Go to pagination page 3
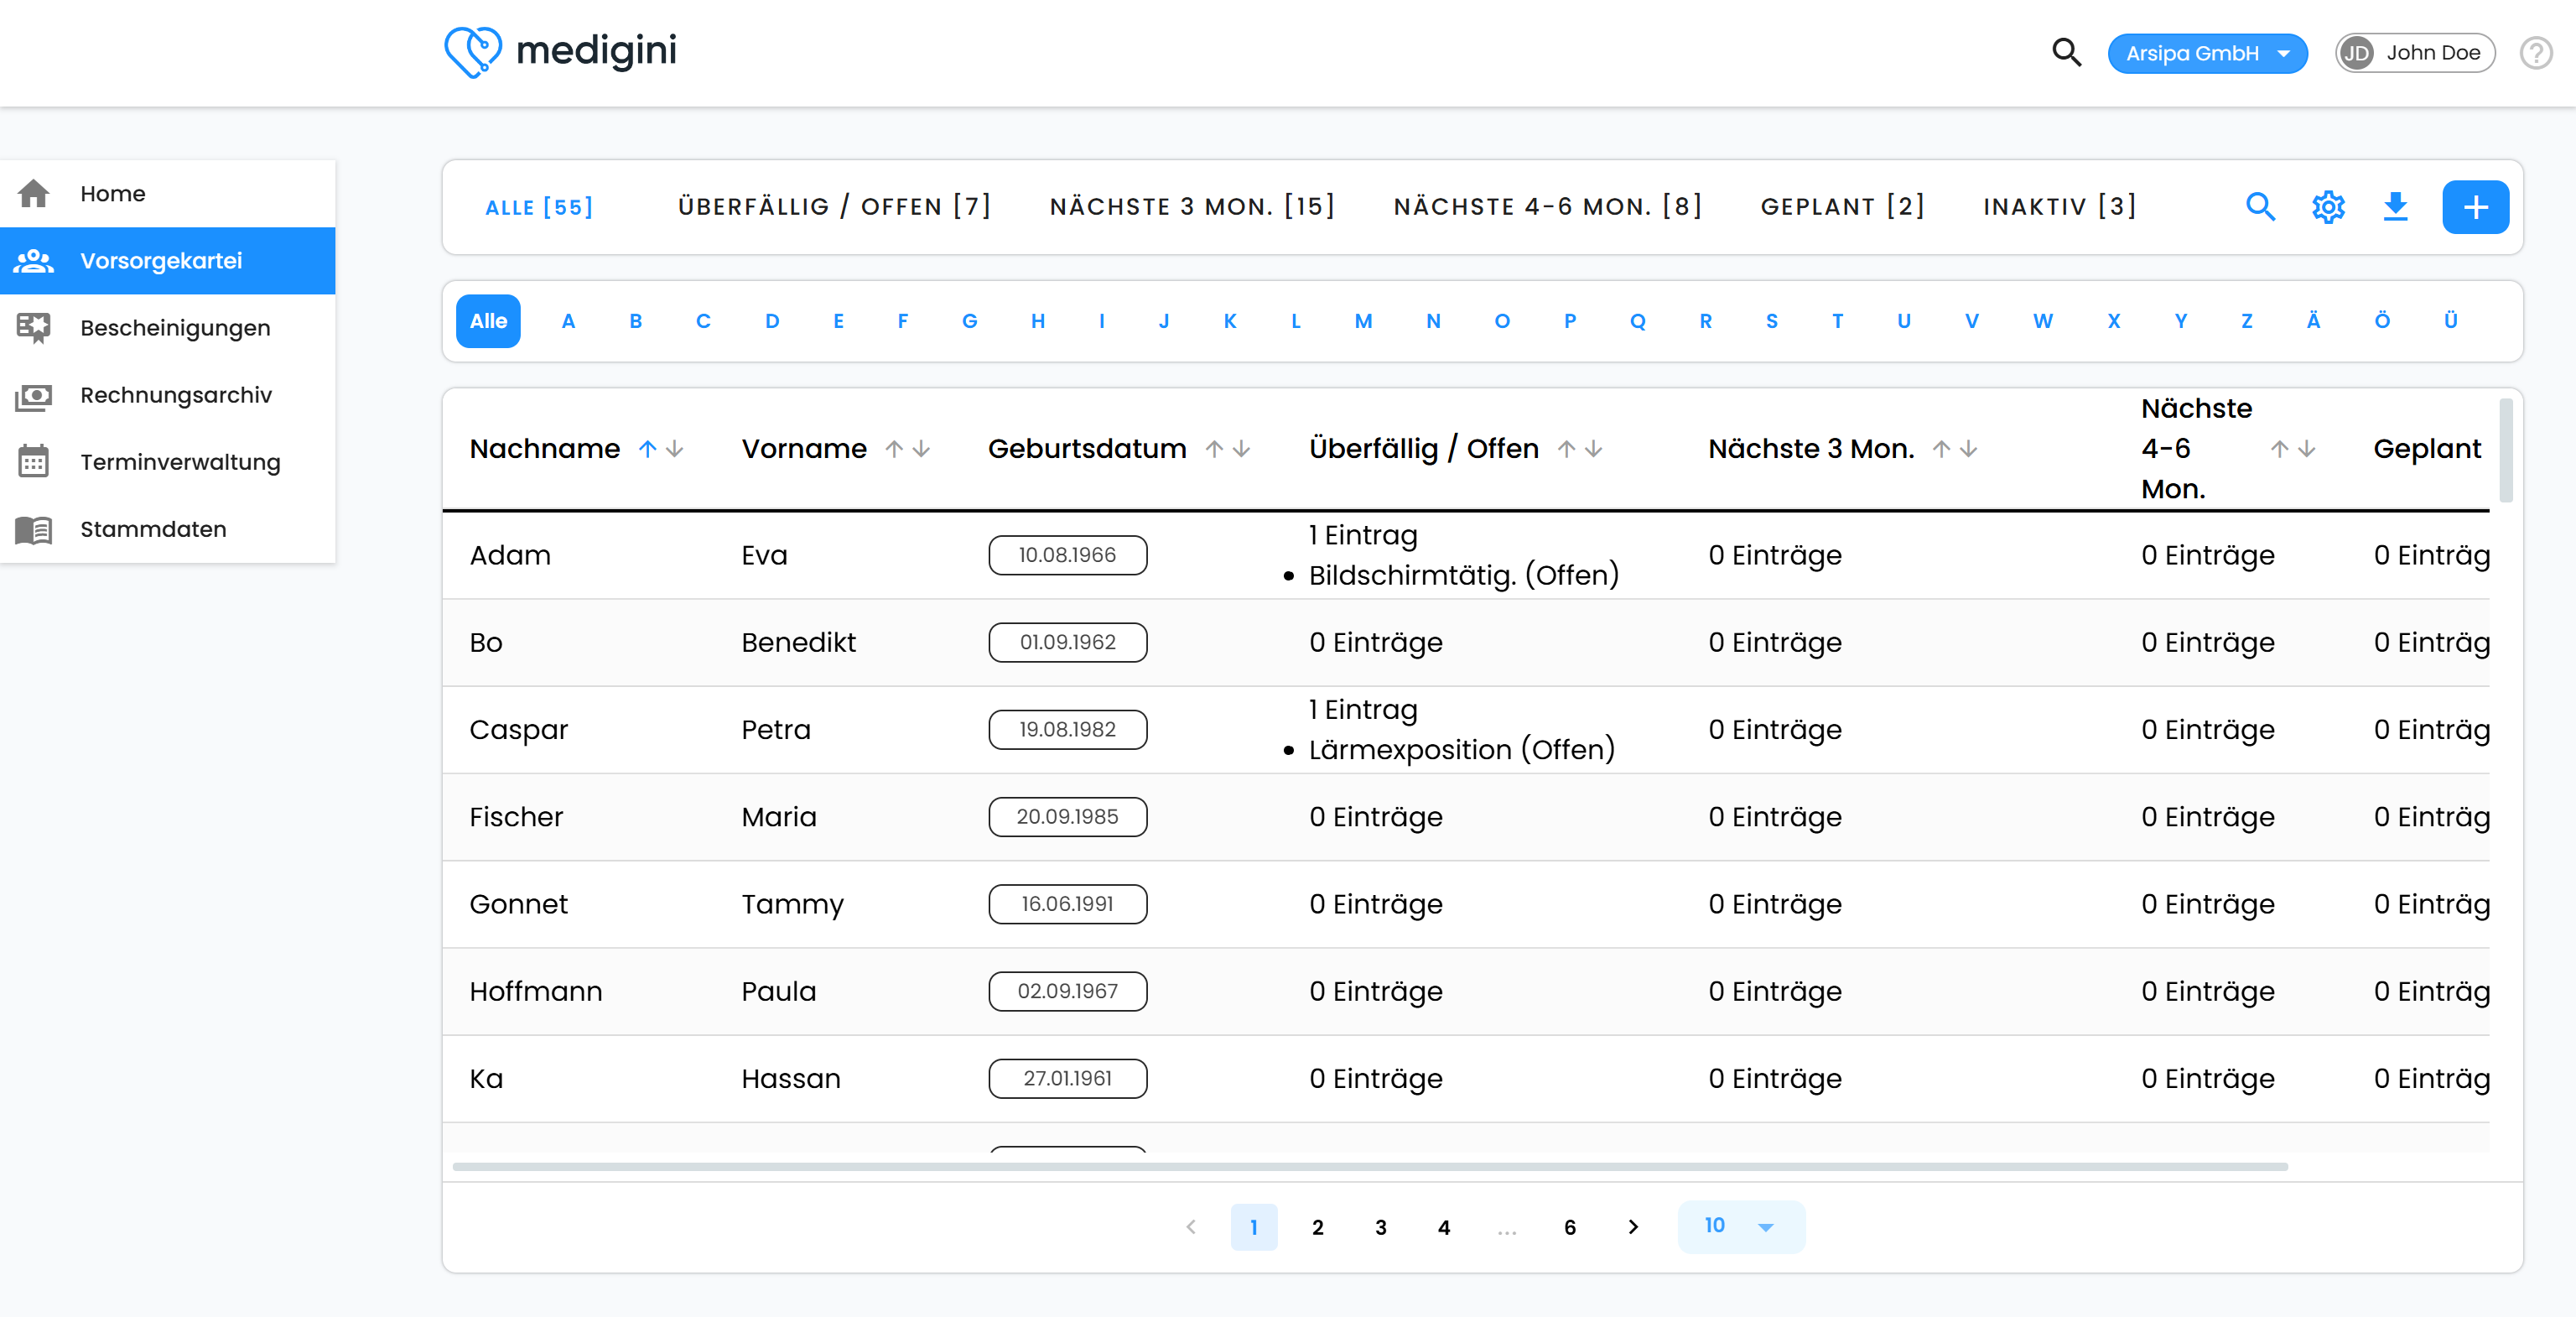Image resolution: width=2576 pixels, height=1317 pixels. pos(1380,1227)
